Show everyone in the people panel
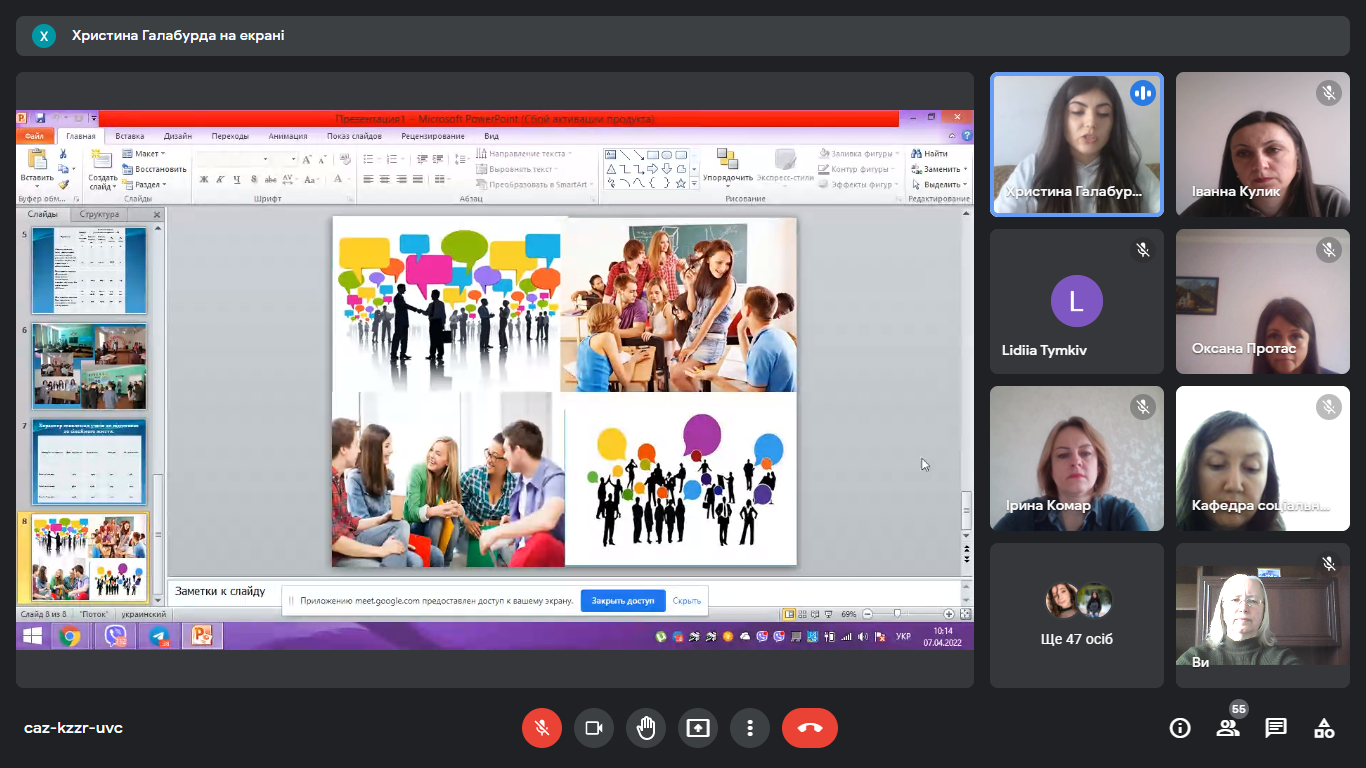Screen dimensions: 1366x768 point(1228,728)
